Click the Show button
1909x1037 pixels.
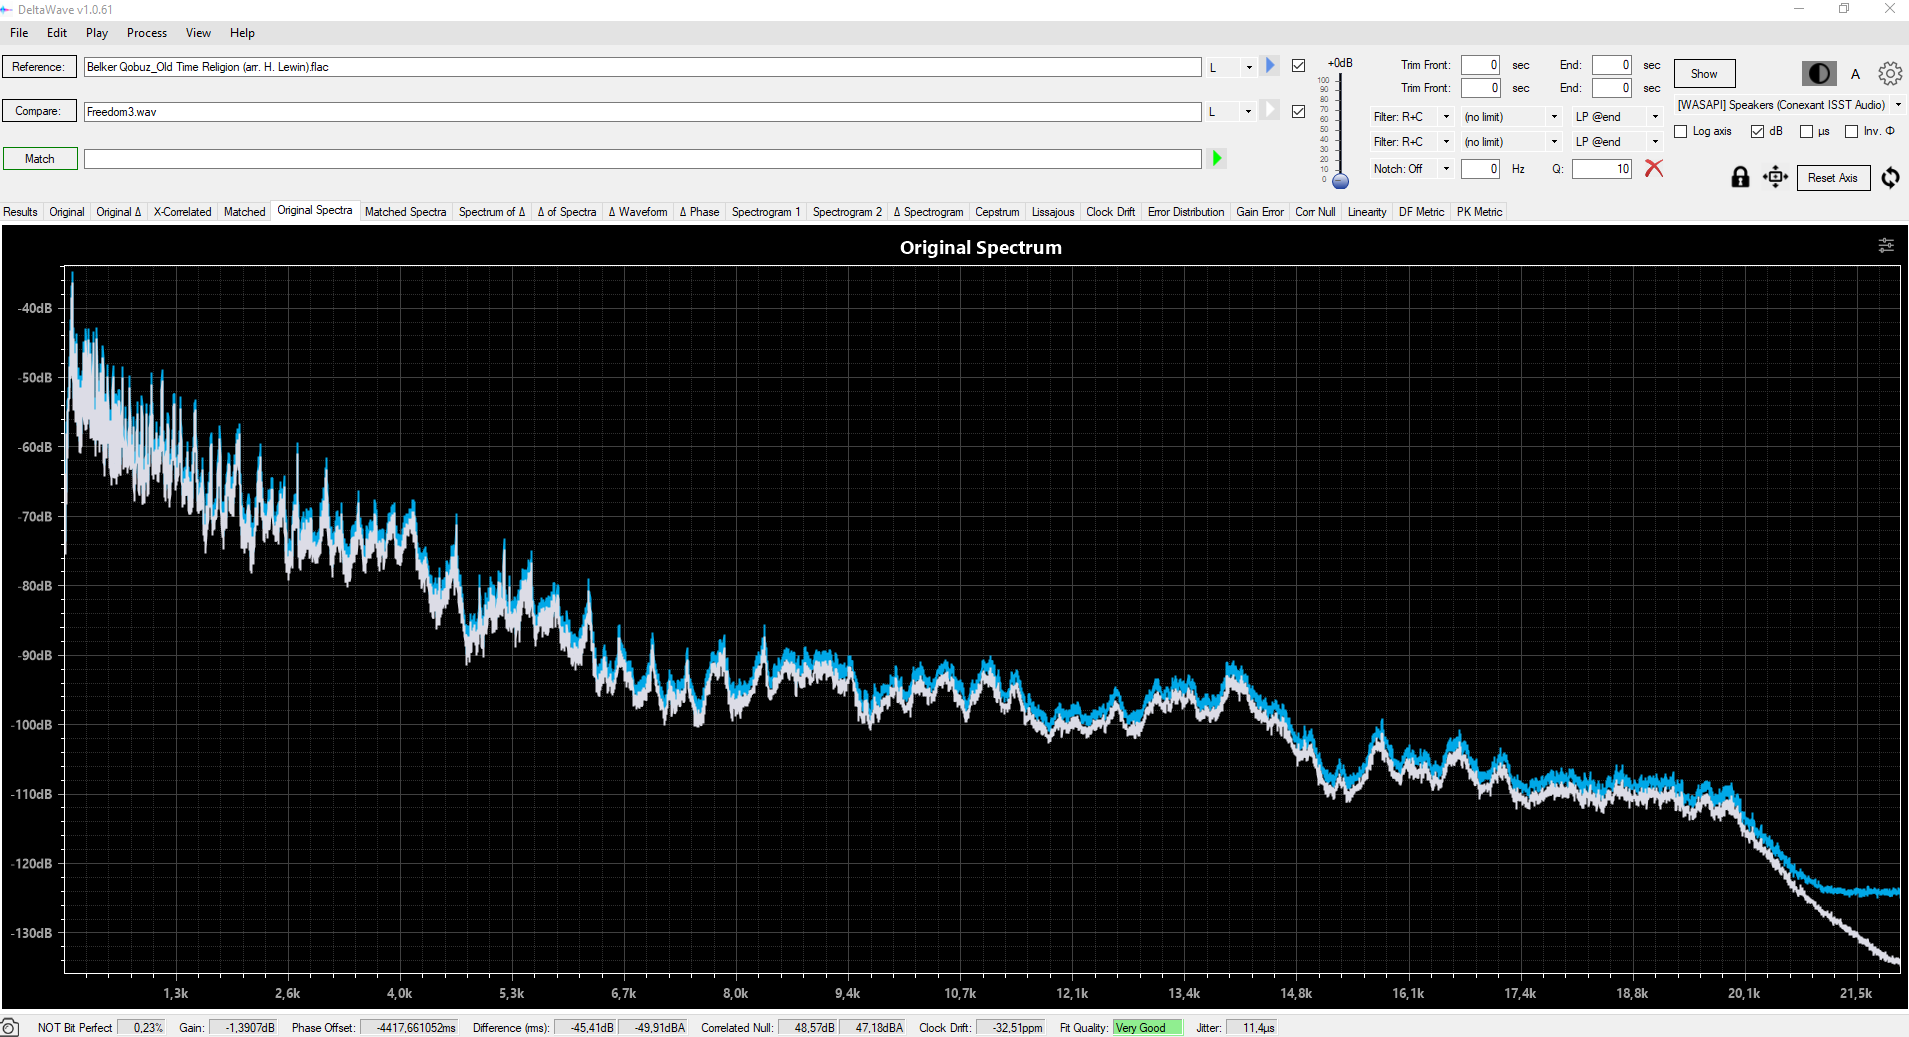[1704, 74]
